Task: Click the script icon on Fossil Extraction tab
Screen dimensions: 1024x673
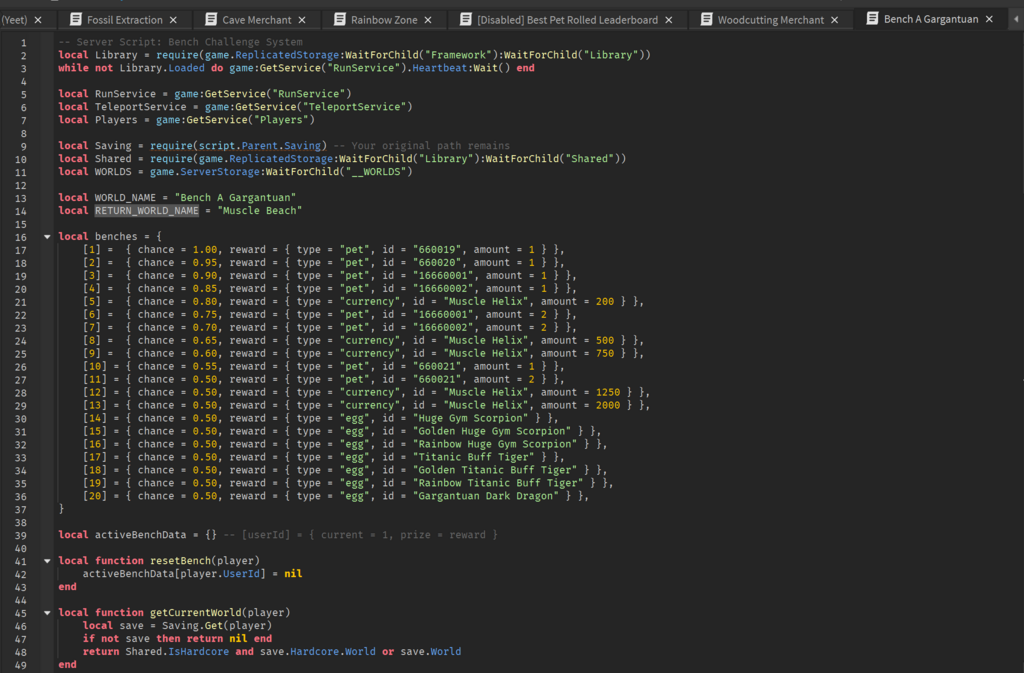Action: pyautogui.click(x=76, y=20)
